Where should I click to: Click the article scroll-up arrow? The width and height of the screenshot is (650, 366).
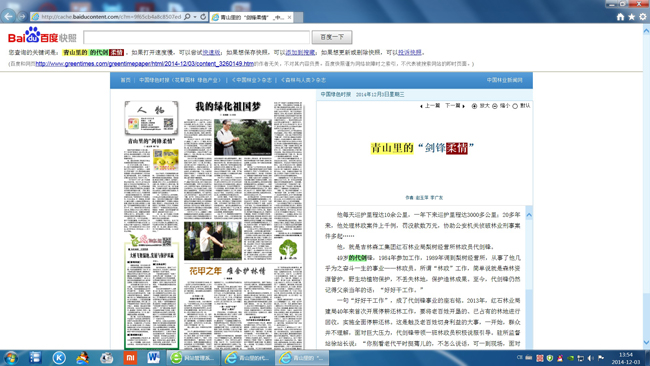(x=529, y=215)
